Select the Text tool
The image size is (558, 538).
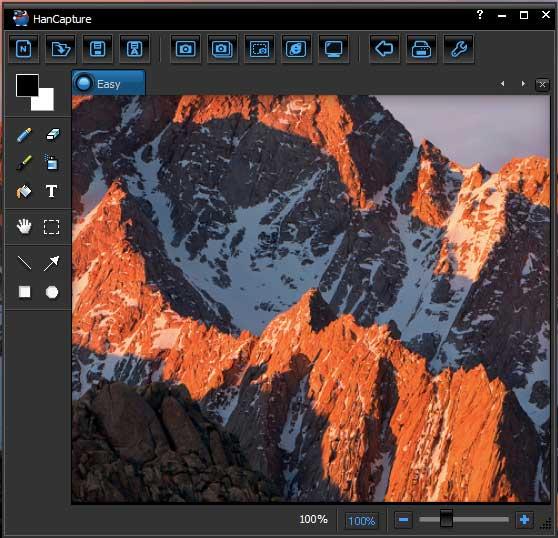click(52, 191)
